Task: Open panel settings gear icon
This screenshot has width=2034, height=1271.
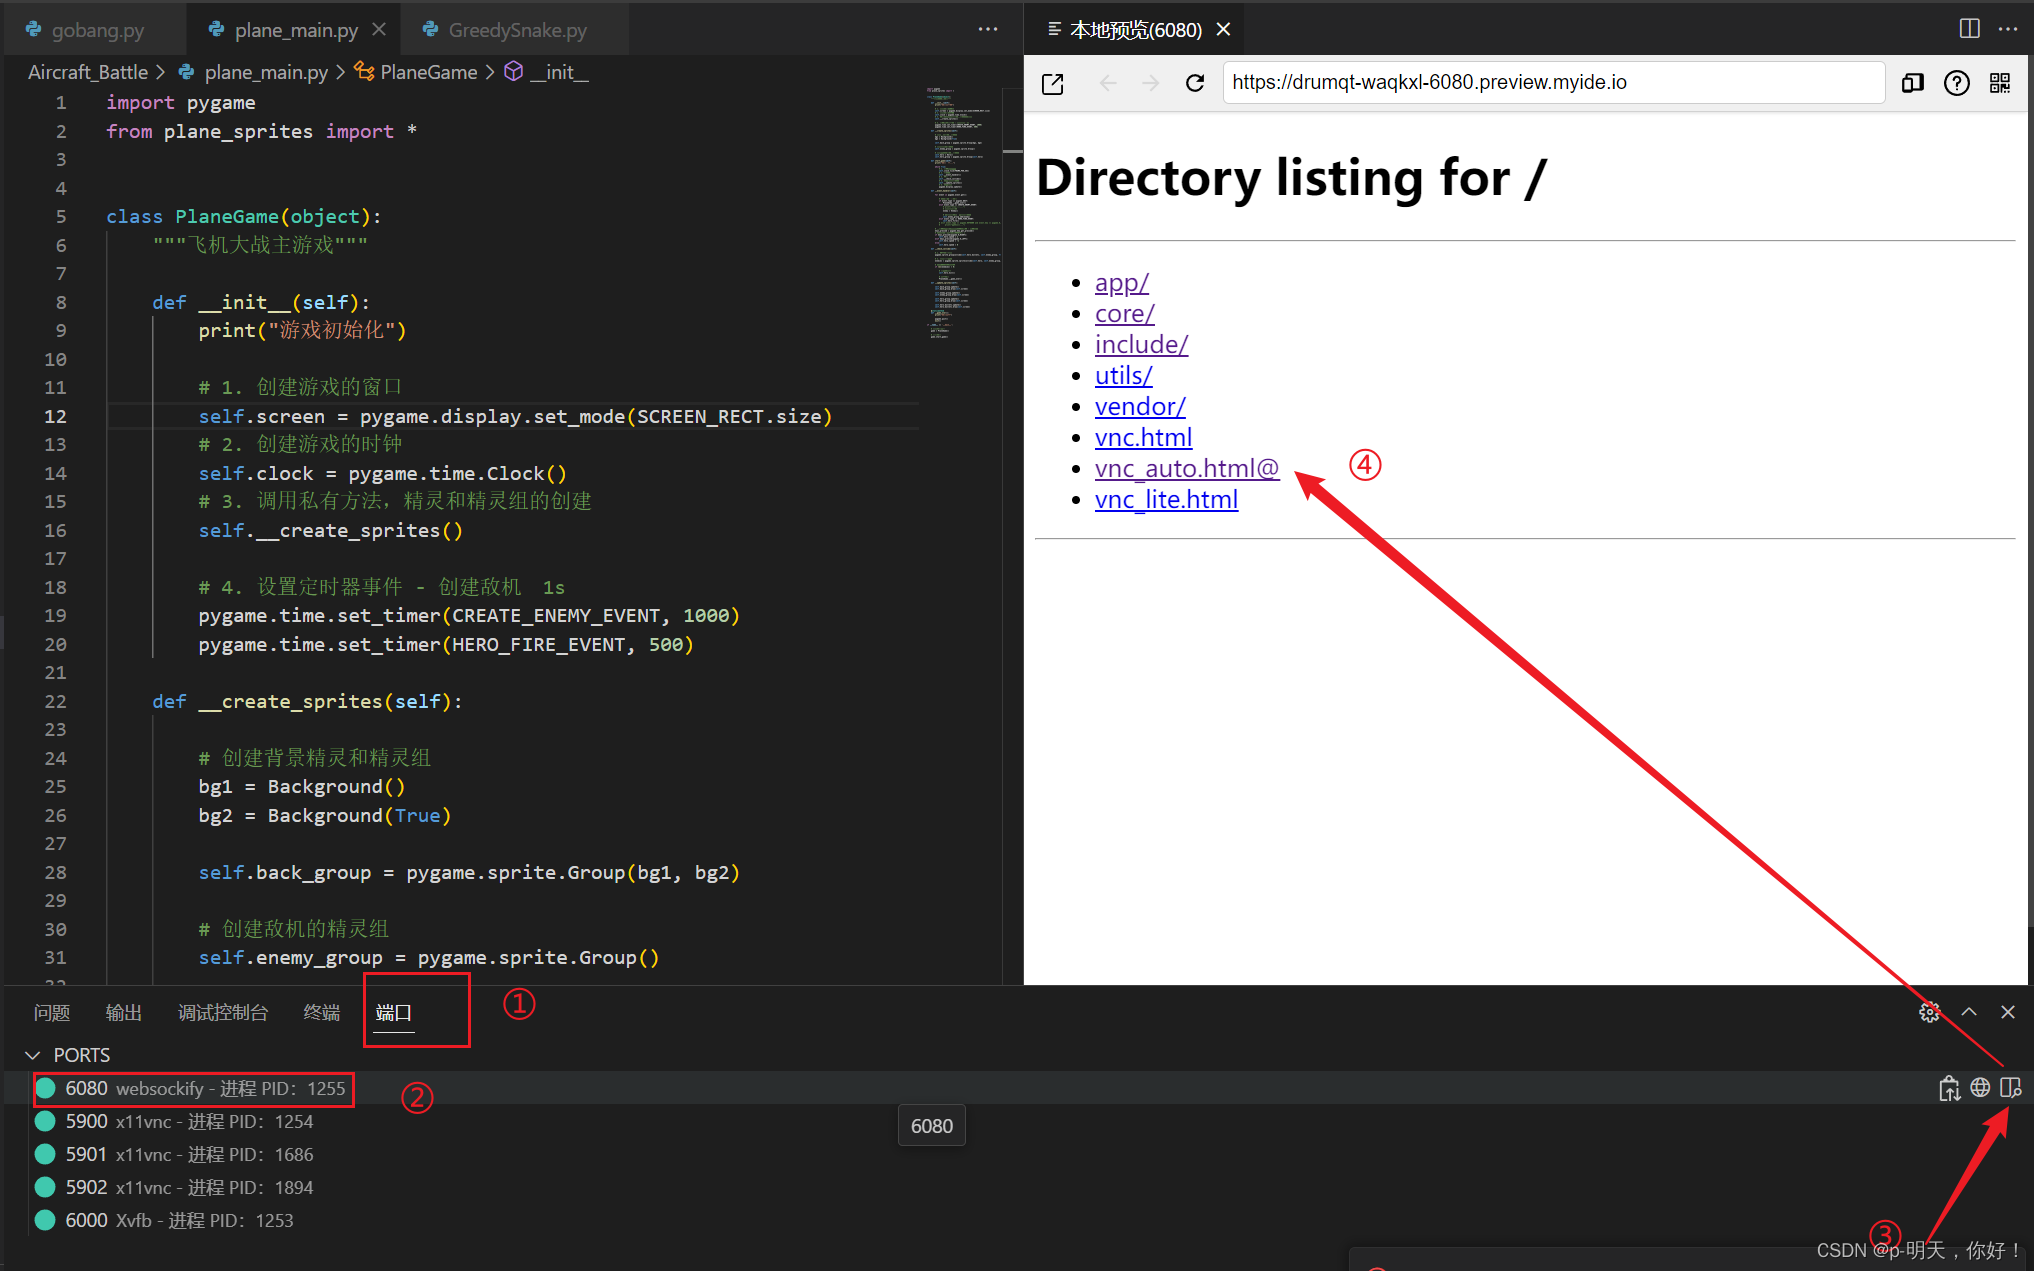Action: pyautogui.click(x=1929, y=1013)
